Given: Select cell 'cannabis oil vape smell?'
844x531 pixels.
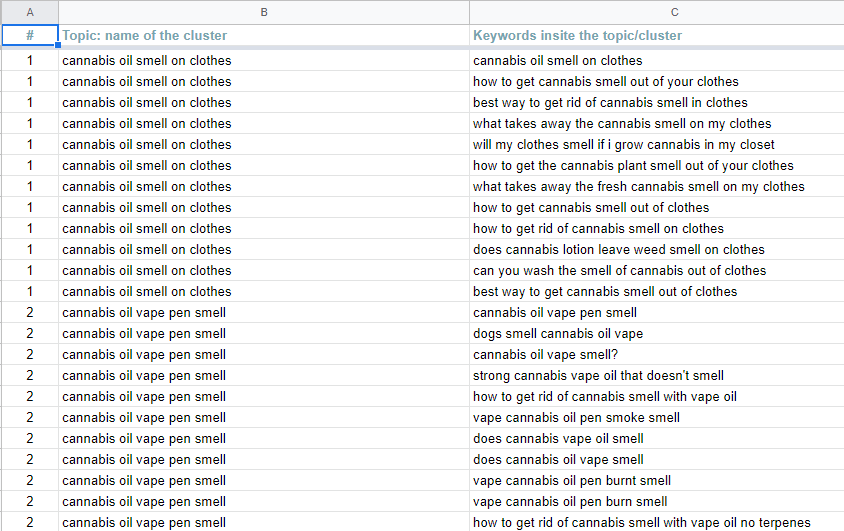Looking at the screenshot, I should [657, 355].
